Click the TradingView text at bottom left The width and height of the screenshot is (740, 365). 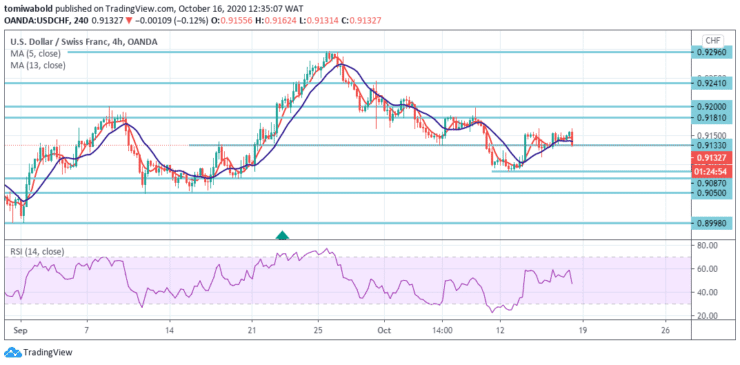48,352
